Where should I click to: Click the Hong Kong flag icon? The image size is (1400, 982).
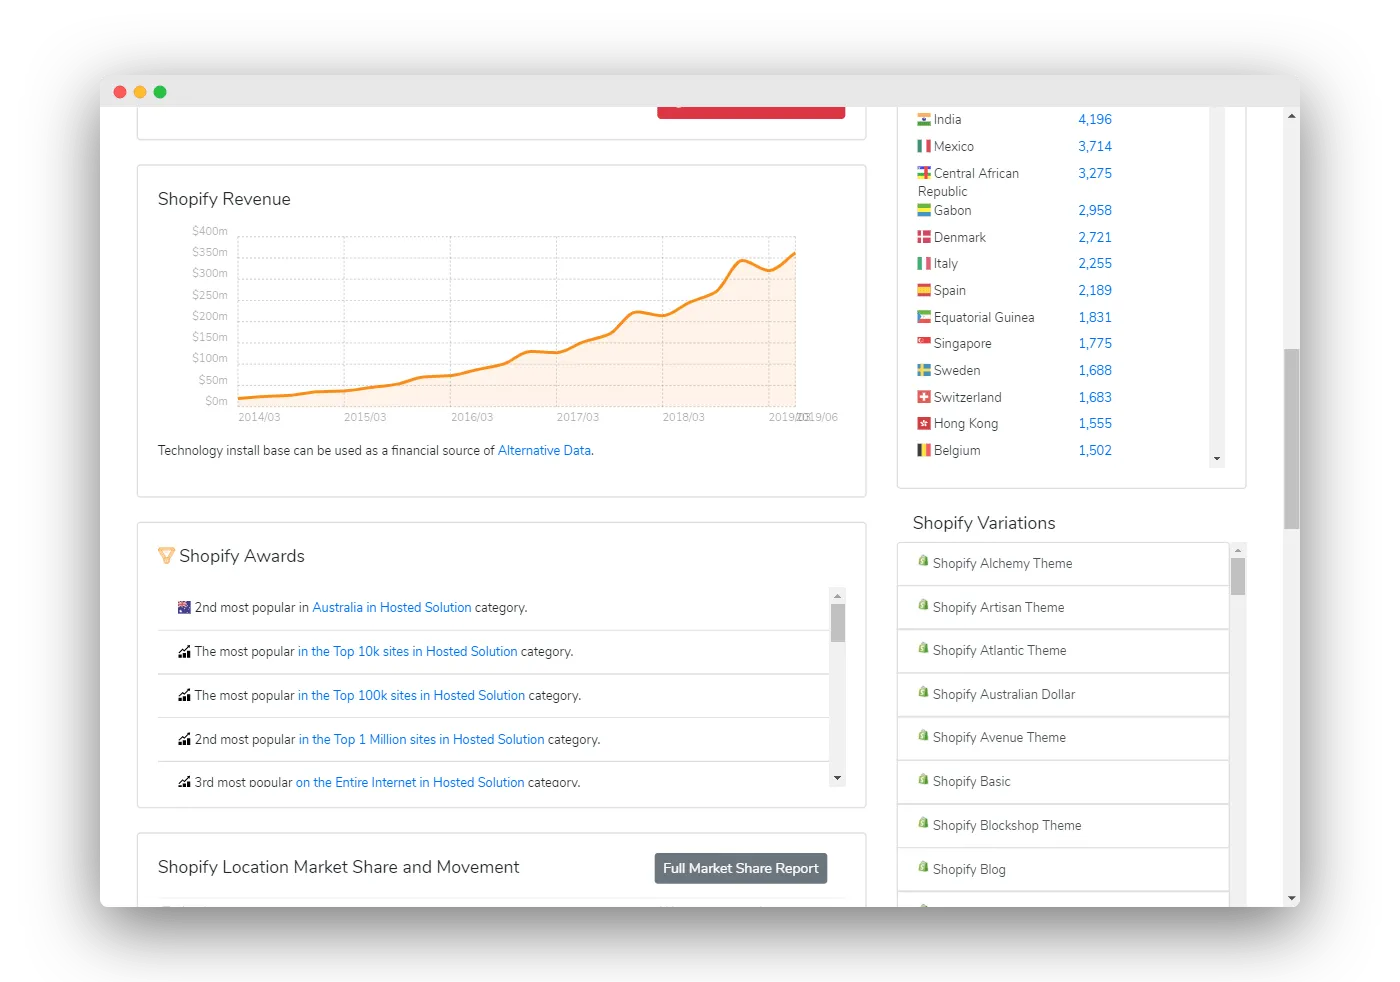924,423
